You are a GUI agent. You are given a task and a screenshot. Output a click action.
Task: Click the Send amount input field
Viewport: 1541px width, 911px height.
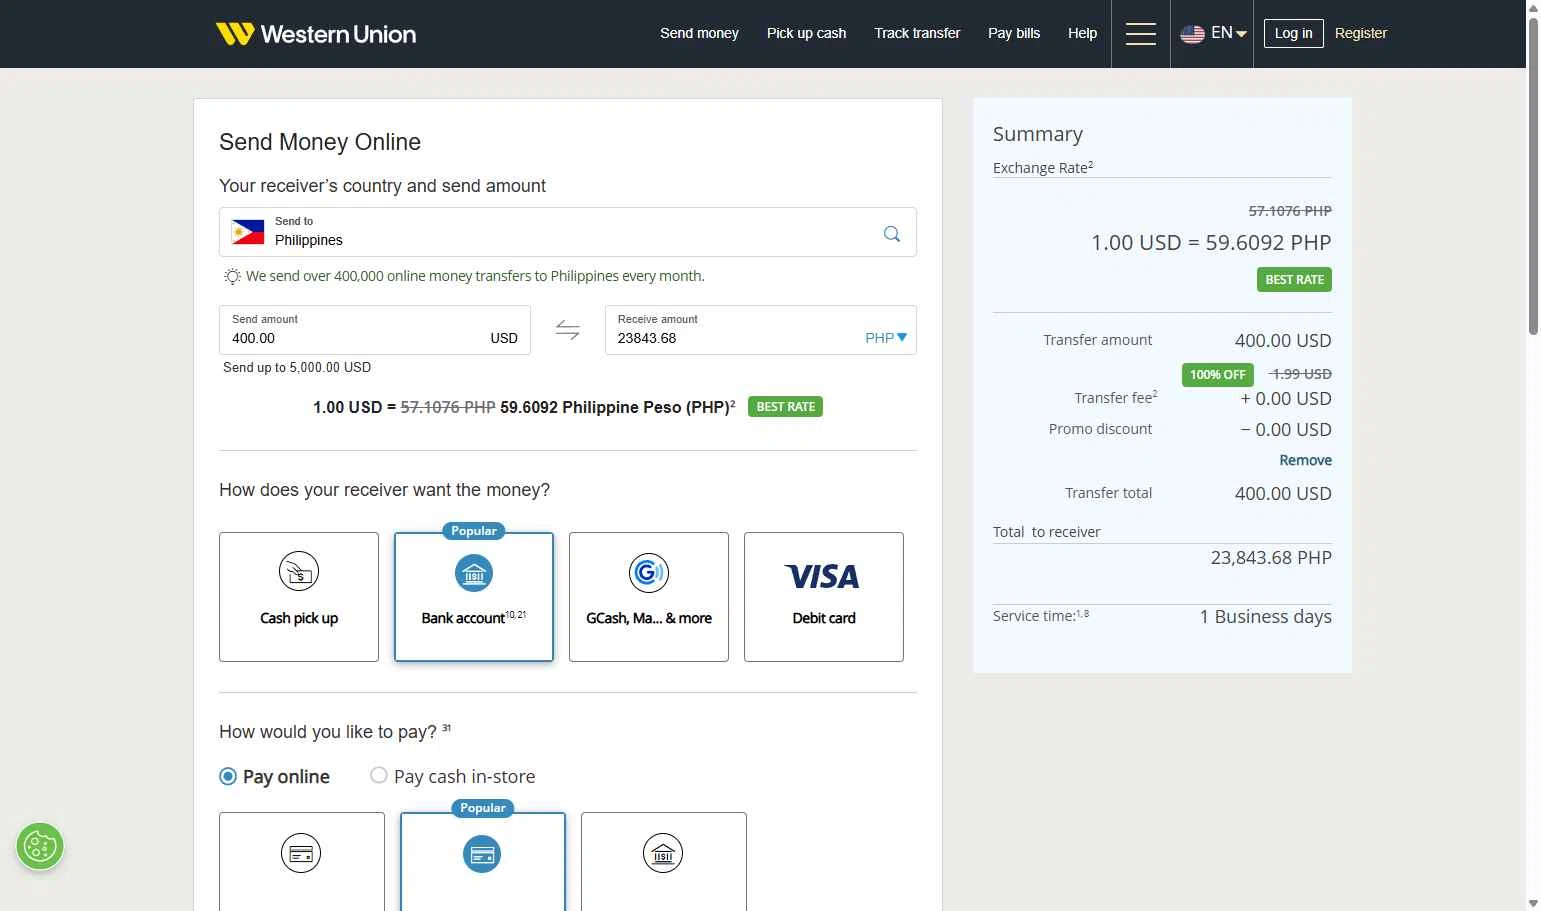(375, 330)
